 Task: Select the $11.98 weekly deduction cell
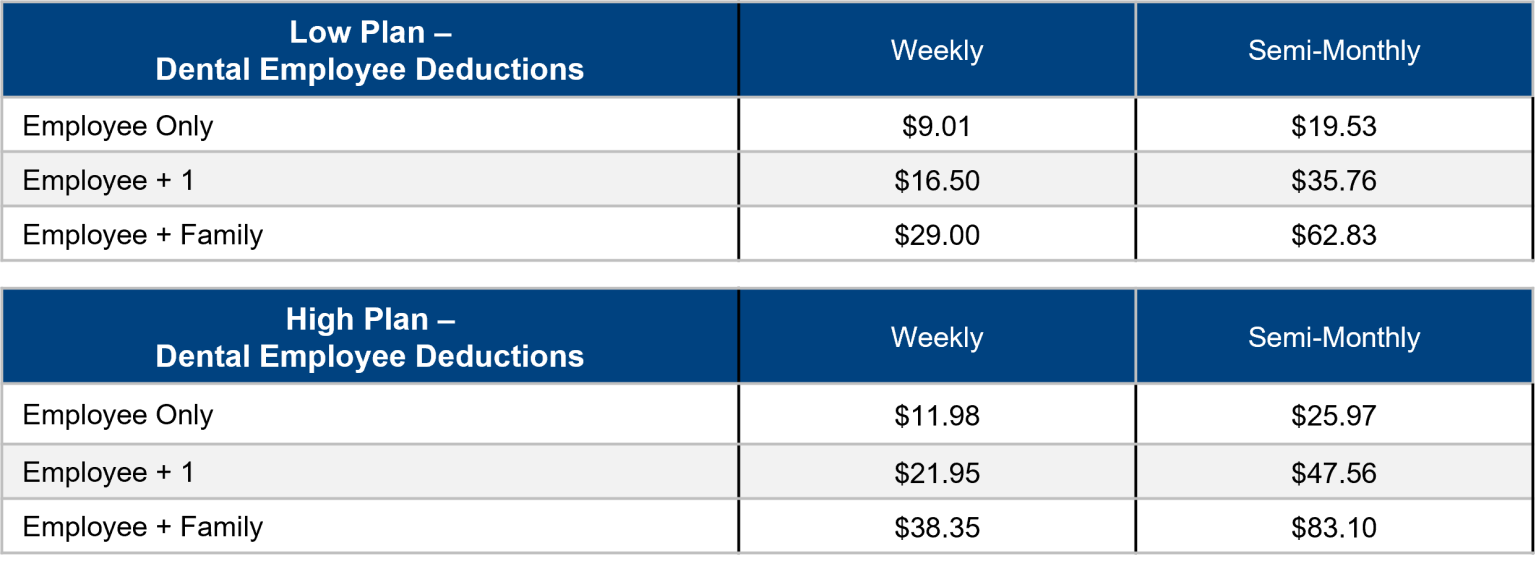tap(937, 415)
